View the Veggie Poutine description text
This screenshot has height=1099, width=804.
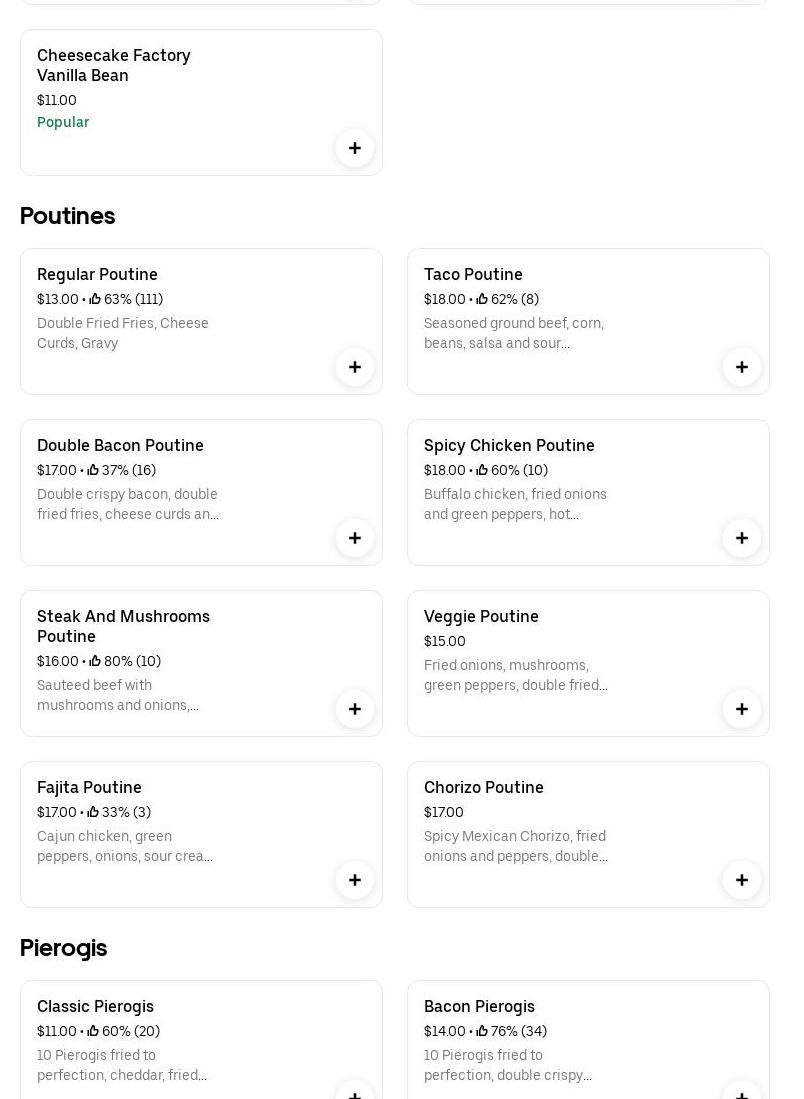(x=515, y=675)
